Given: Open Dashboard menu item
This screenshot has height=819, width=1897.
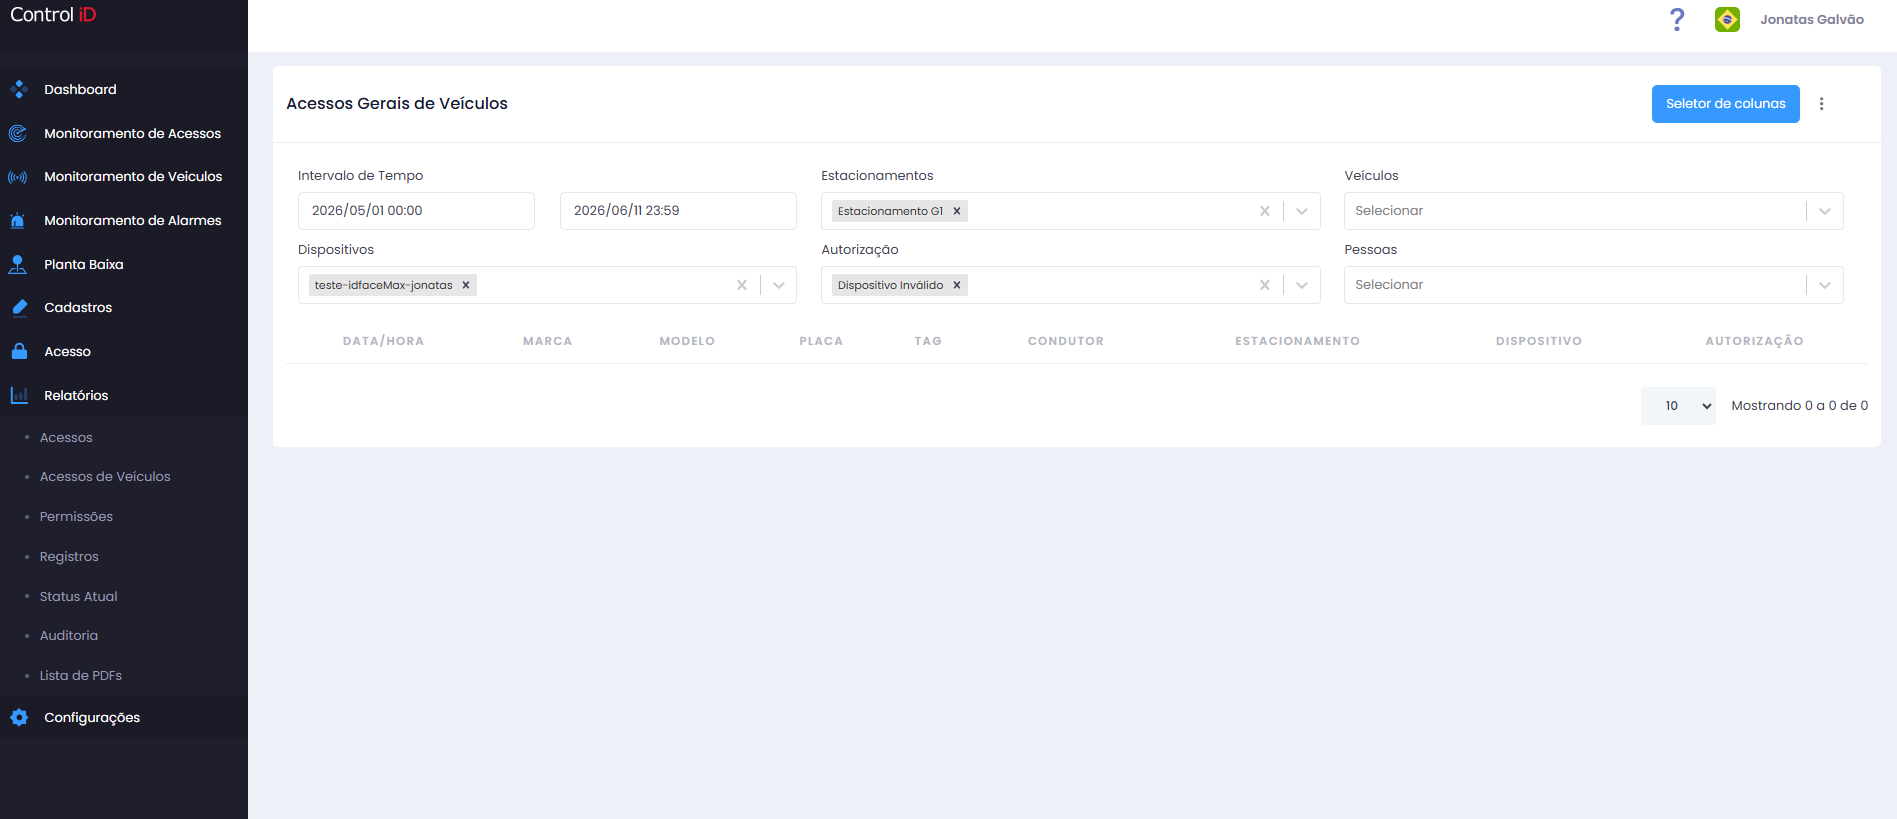Looking at the screenshot, I should point(124,89).
